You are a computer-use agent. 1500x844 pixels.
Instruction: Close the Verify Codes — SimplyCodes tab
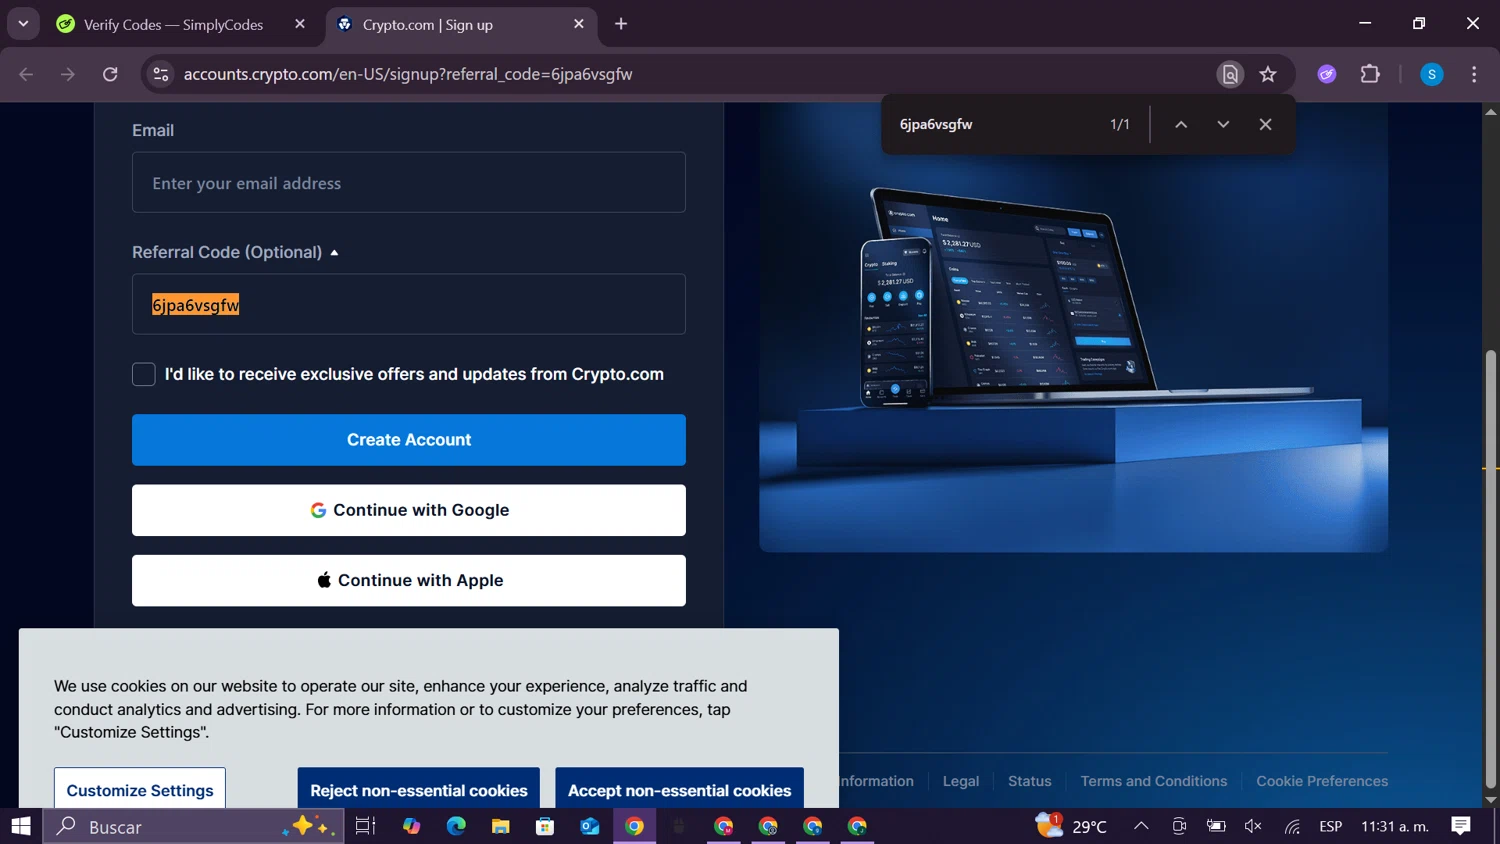point(300,24)
